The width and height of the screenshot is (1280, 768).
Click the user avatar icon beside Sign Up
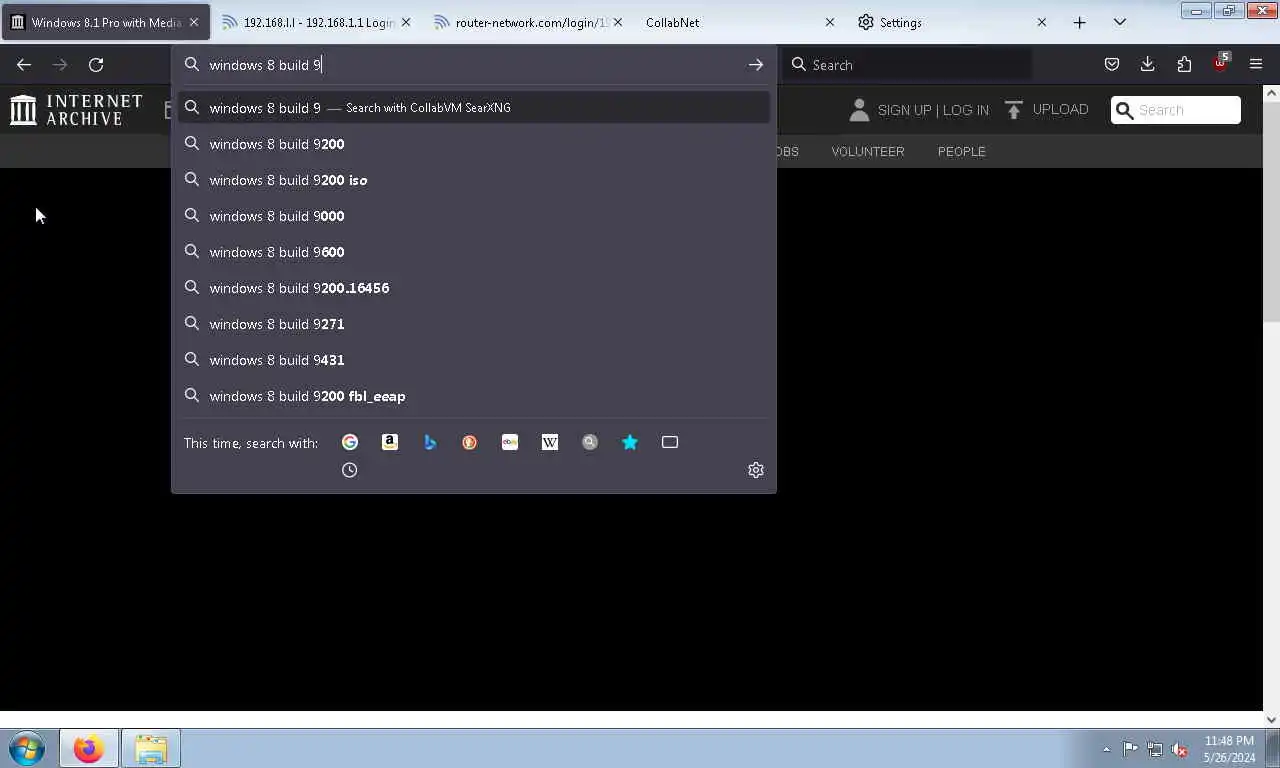[x=859, y=110]
